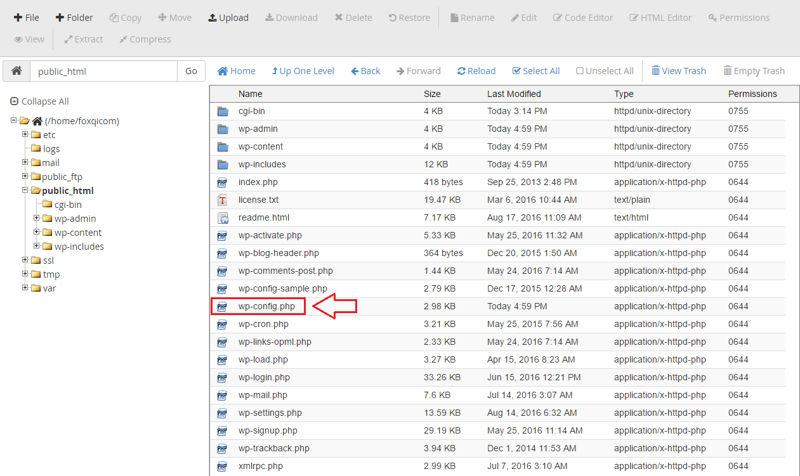Collapse the /home/foxqicom root node
The image size is (800, 476).
click(14, 120)
